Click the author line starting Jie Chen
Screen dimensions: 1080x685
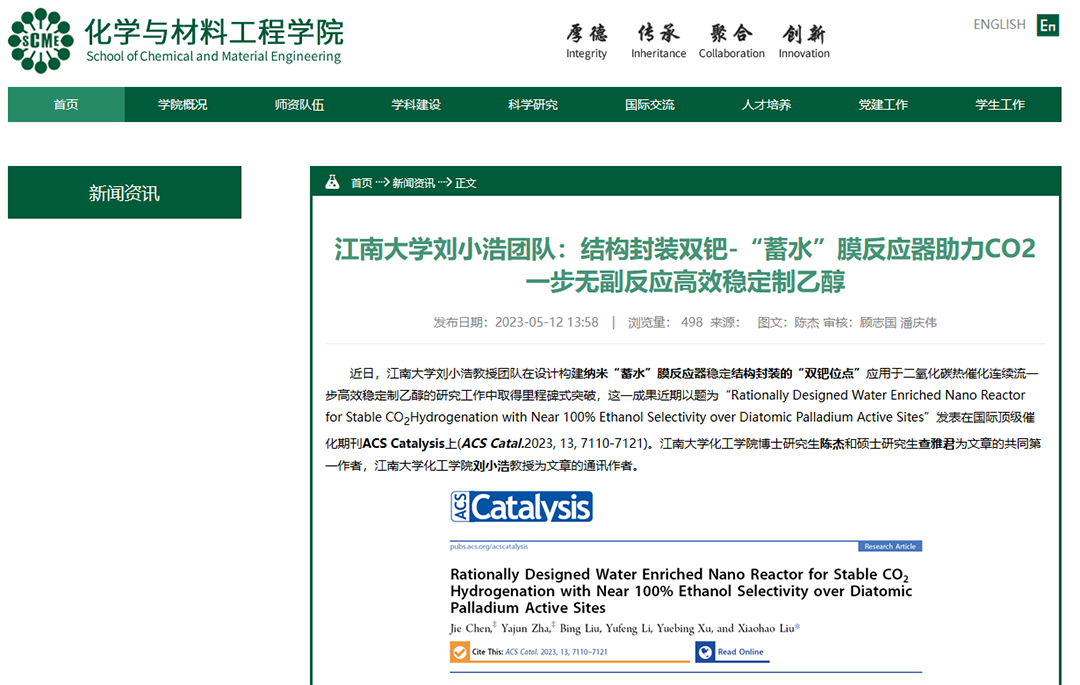click(x=625, y=628)
